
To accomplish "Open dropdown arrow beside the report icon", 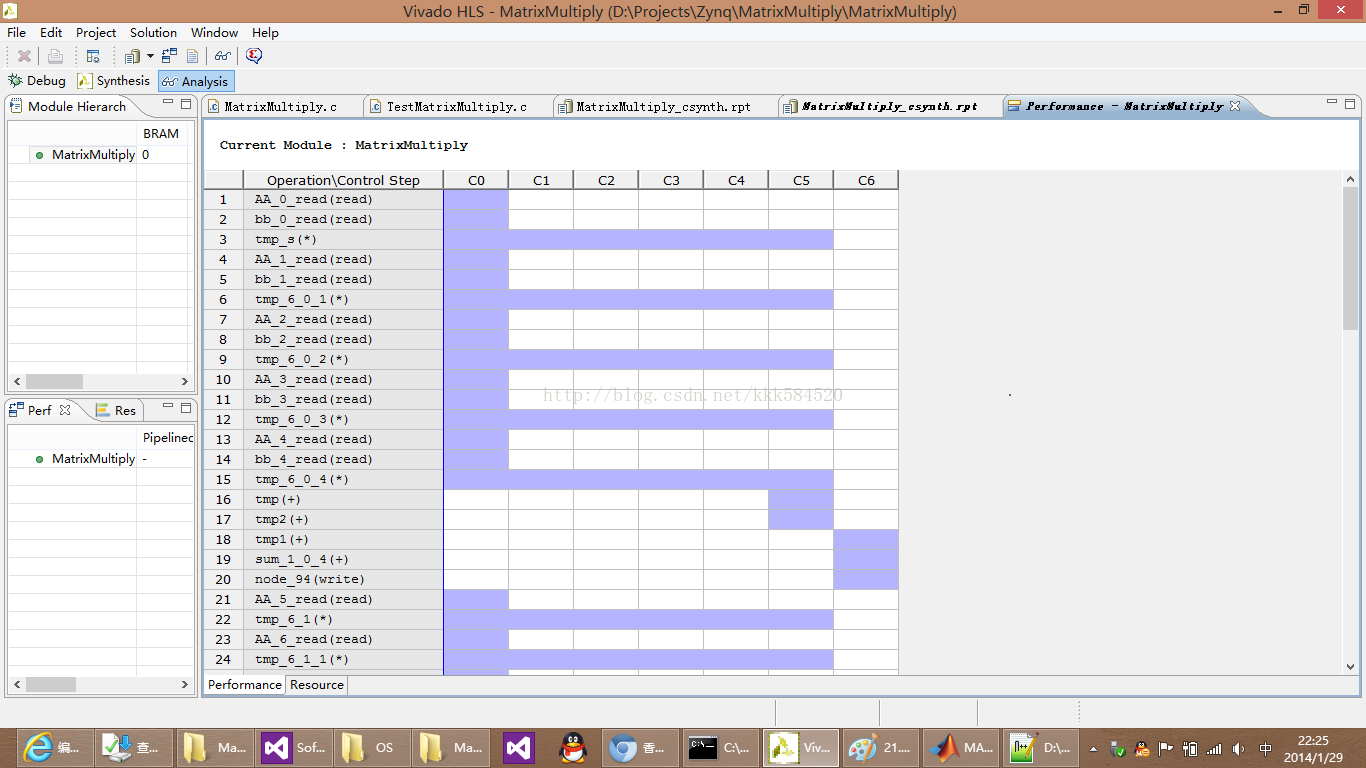I will pos(150,57).
